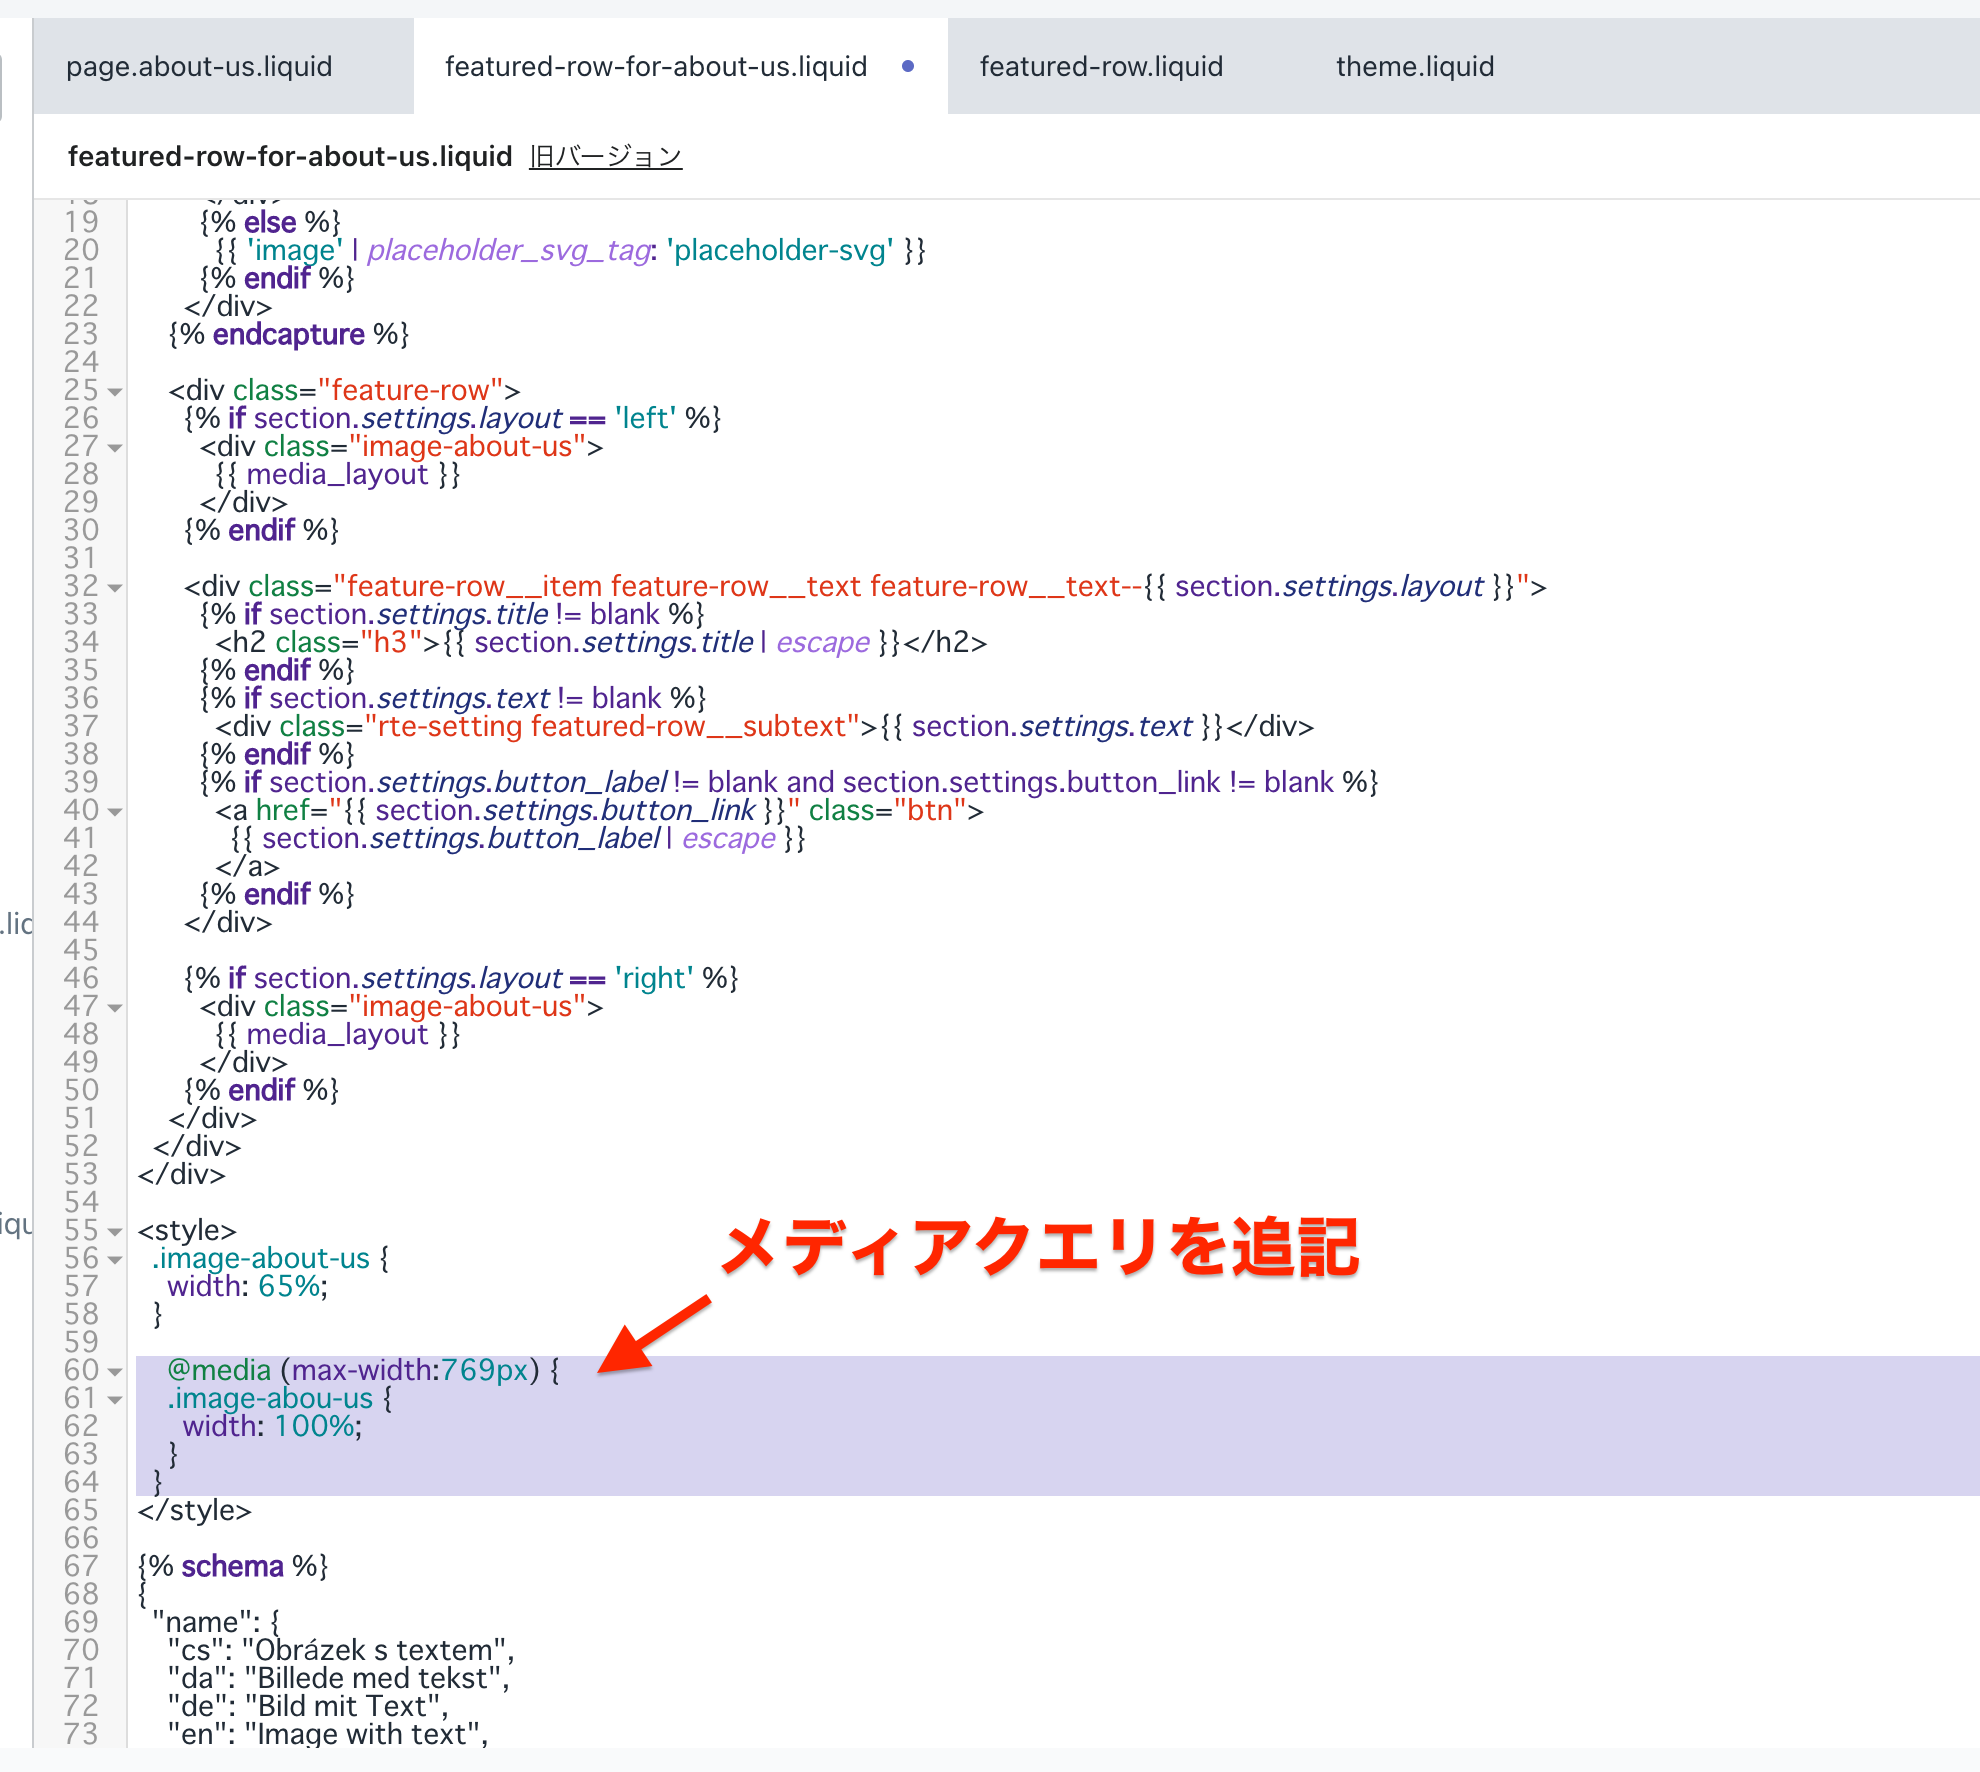
Task: Switch to the page.about-us.liquid tab
Action: 199,67
